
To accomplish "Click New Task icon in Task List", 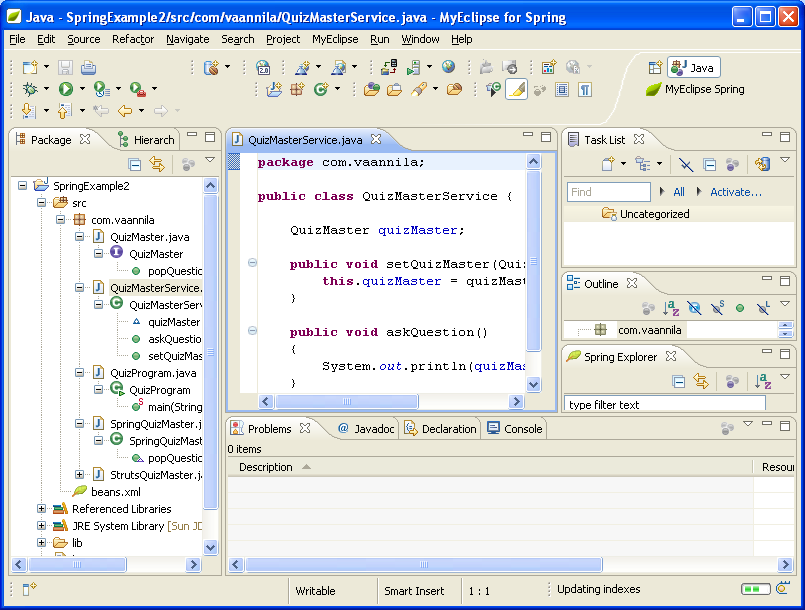I will click(x=608, y=164).
